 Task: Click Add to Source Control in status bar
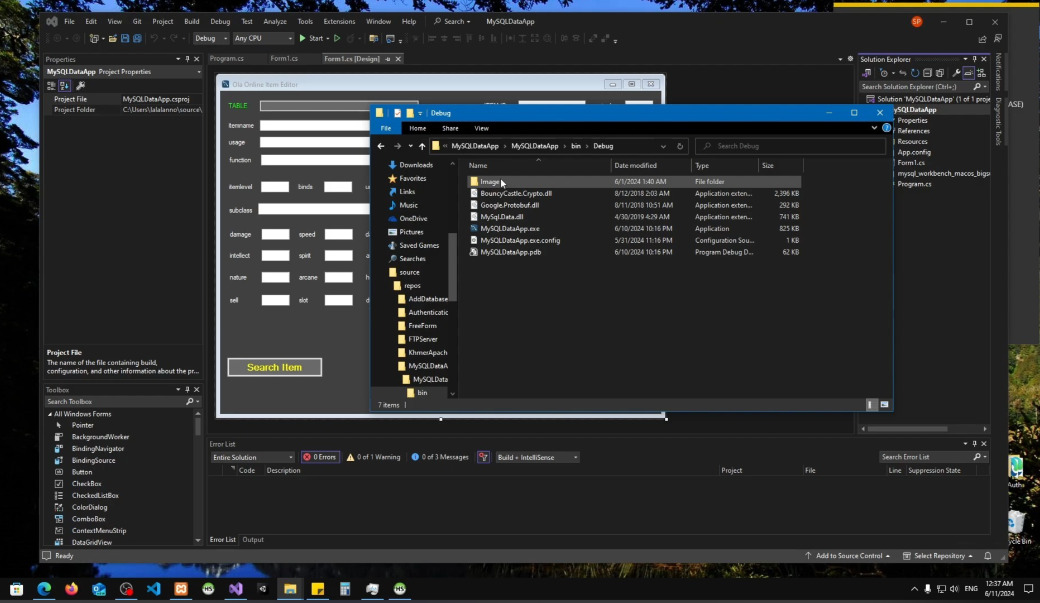(849, 556)
